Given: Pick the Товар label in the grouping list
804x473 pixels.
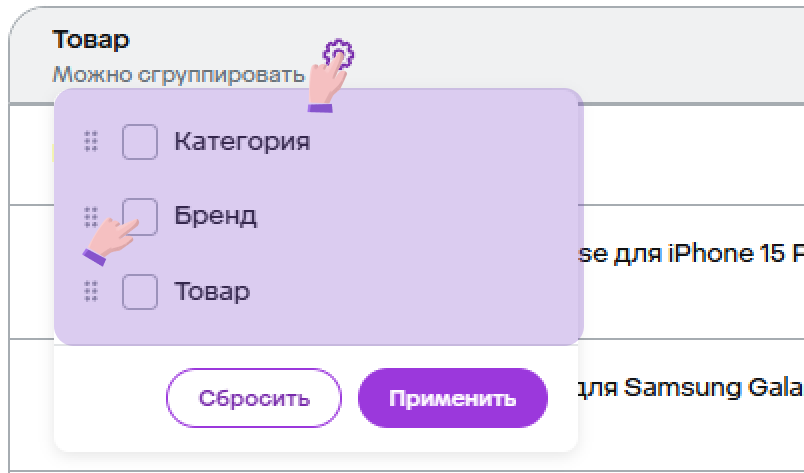Looking at the screenshot, I should coord(211,291).
